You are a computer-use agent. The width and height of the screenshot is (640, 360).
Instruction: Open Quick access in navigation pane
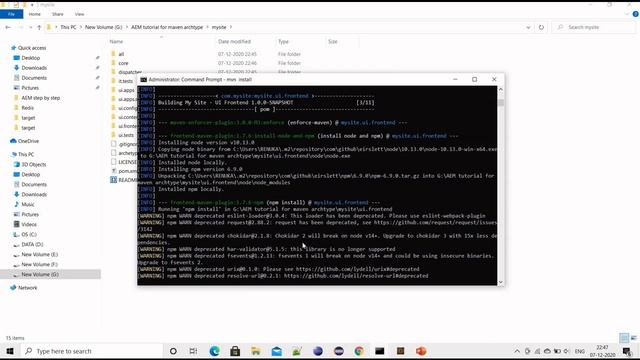[32, 48]
